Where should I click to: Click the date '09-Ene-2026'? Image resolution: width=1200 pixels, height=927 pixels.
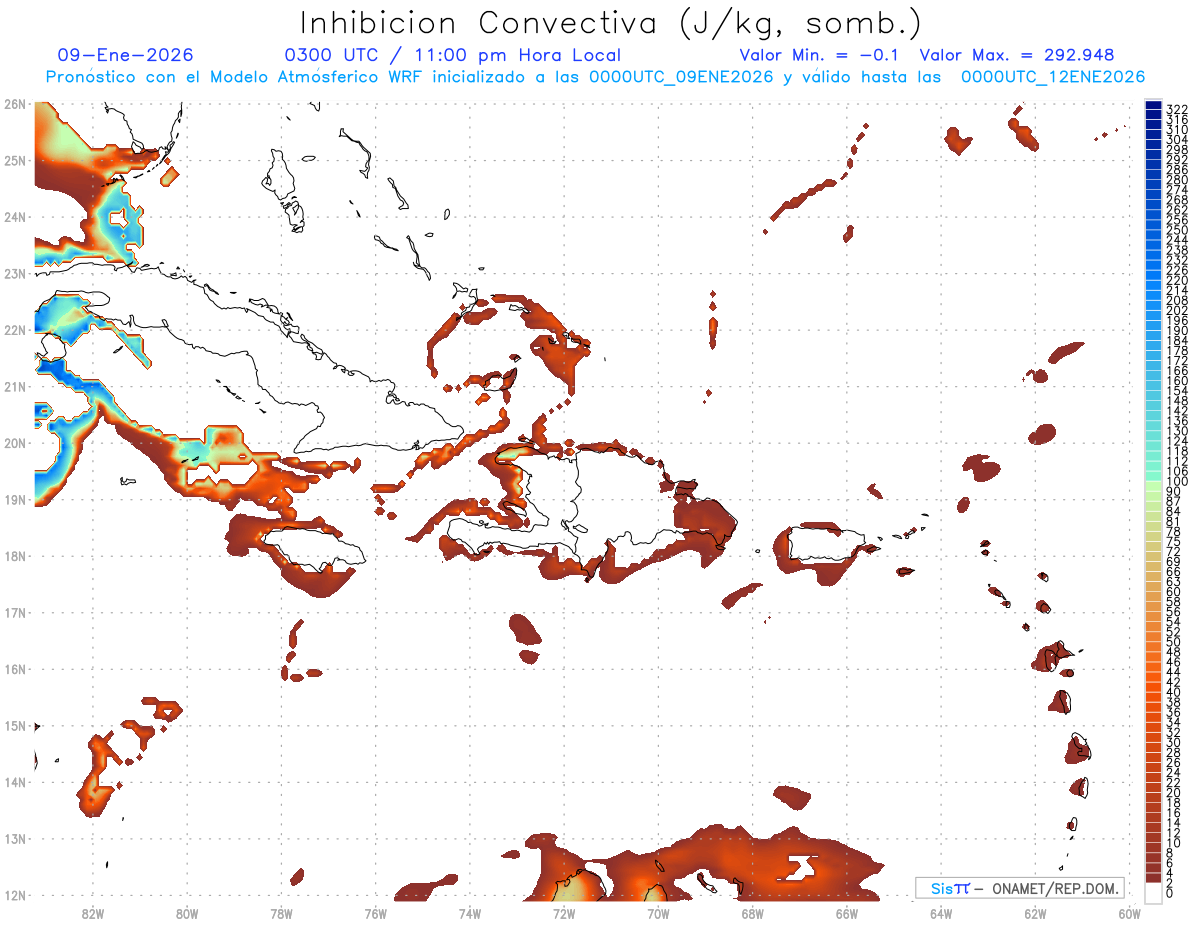pos(126,55)
